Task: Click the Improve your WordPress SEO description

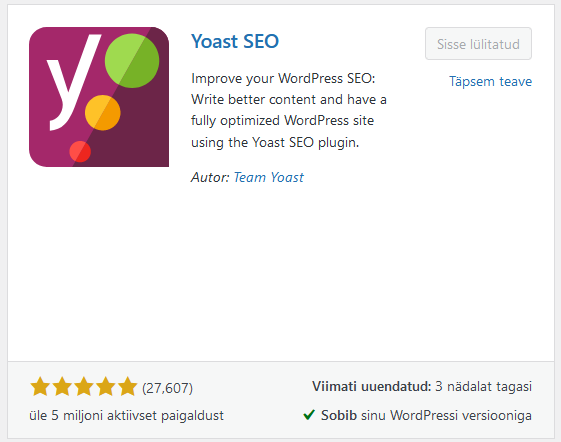Action: pyautogui.click(x=289, y=110)
